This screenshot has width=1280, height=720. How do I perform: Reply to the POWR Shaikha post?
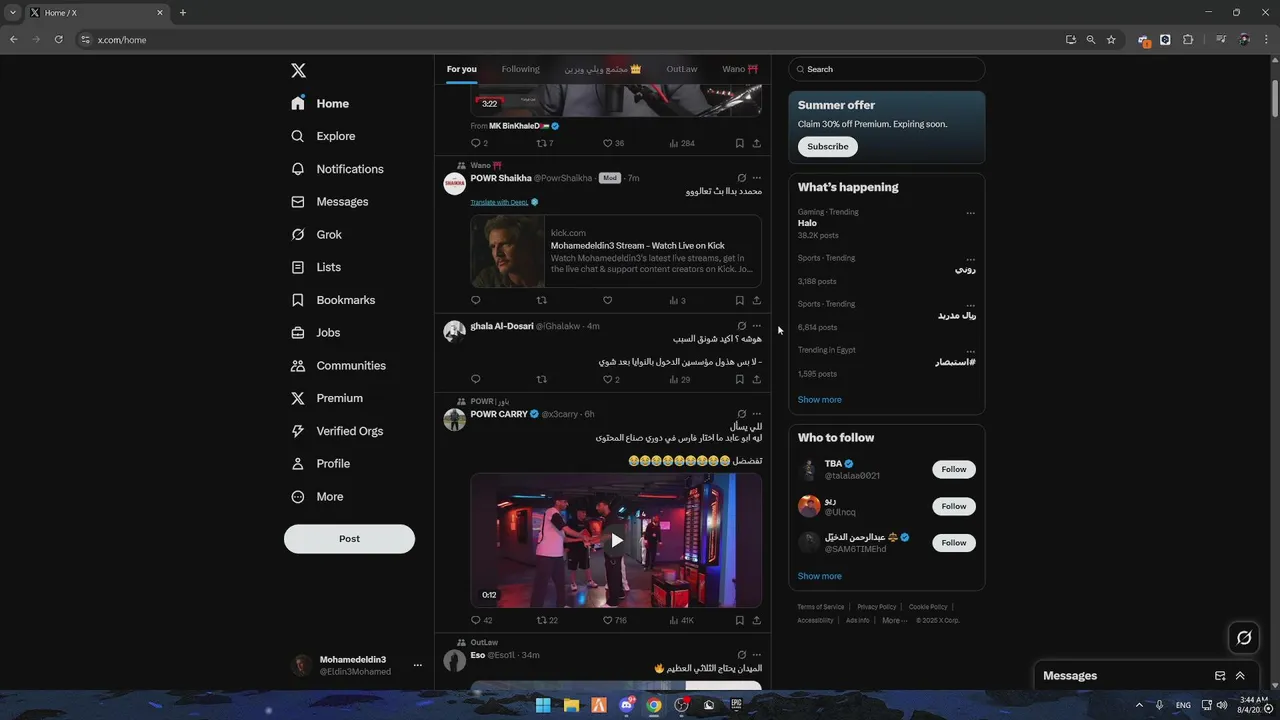click(476, 300)
